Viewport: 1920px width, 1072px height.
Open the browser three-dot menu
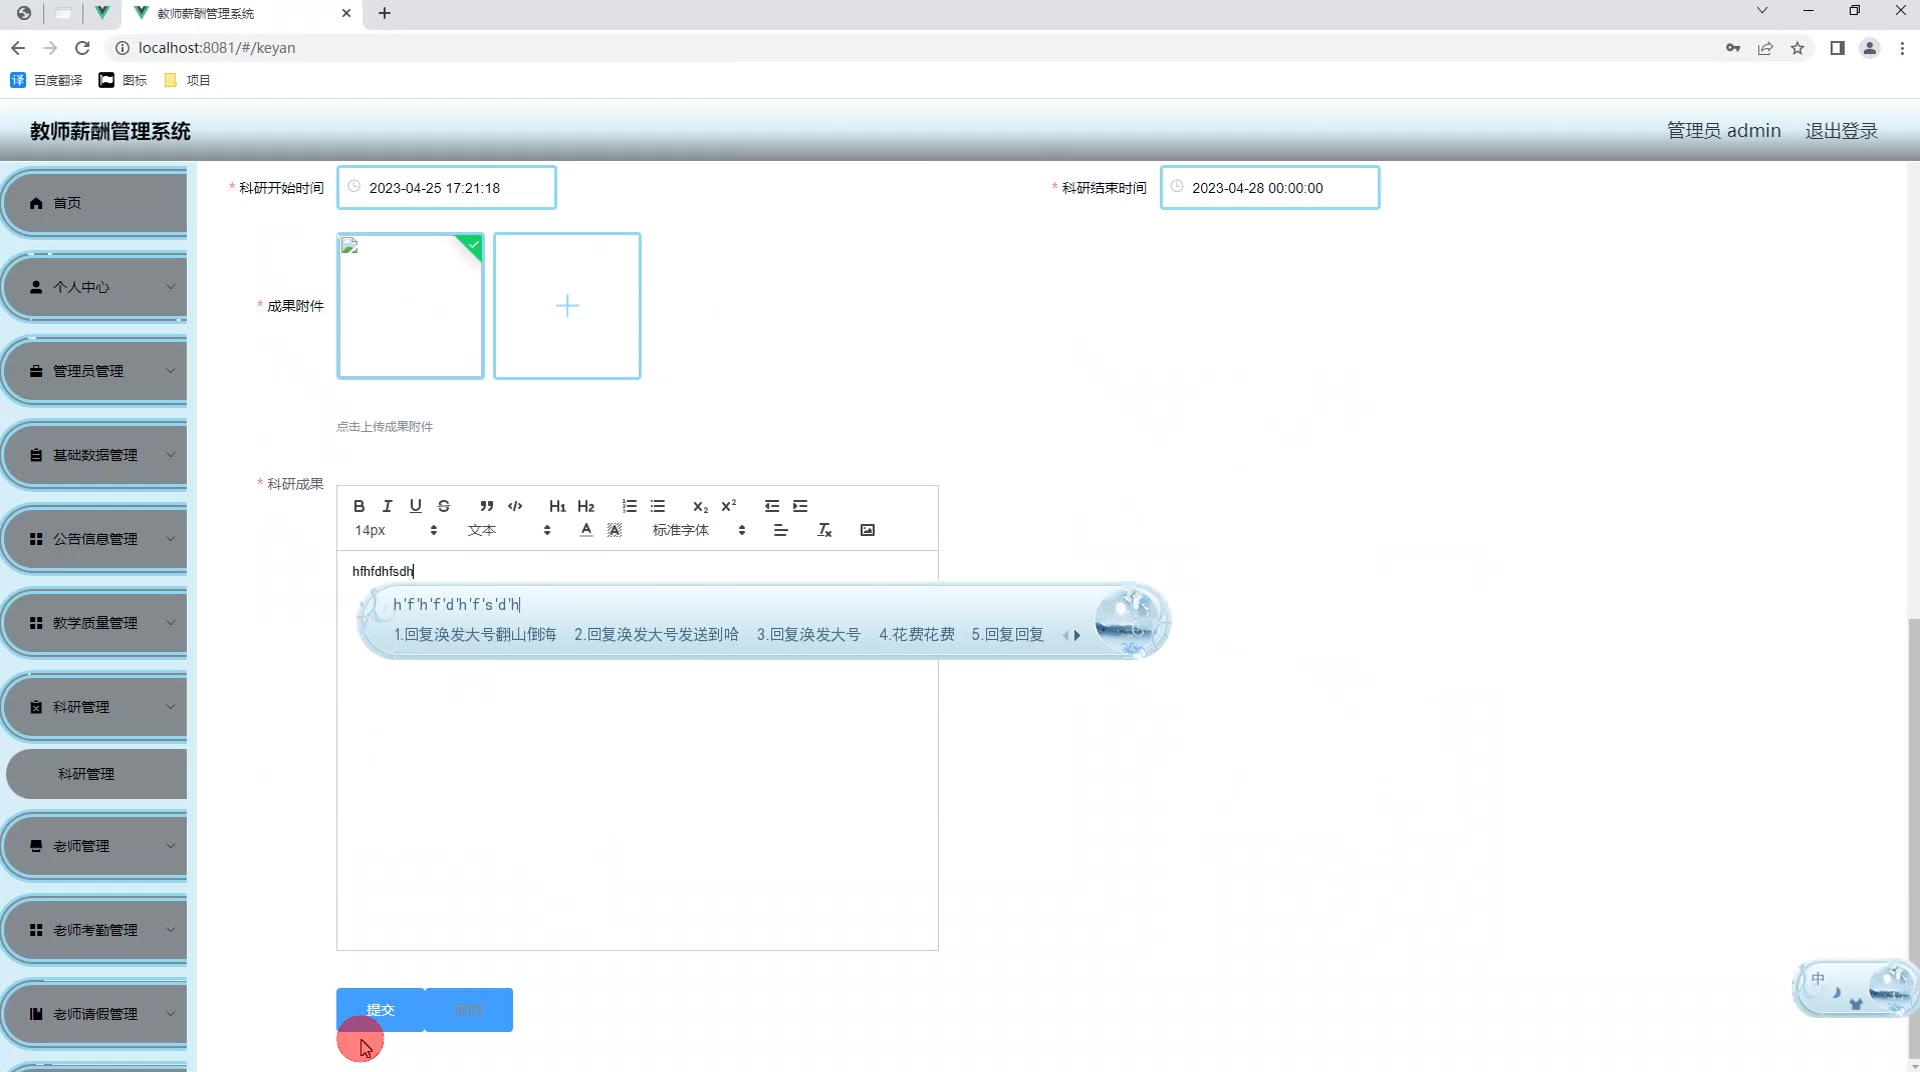[1902, 48]
